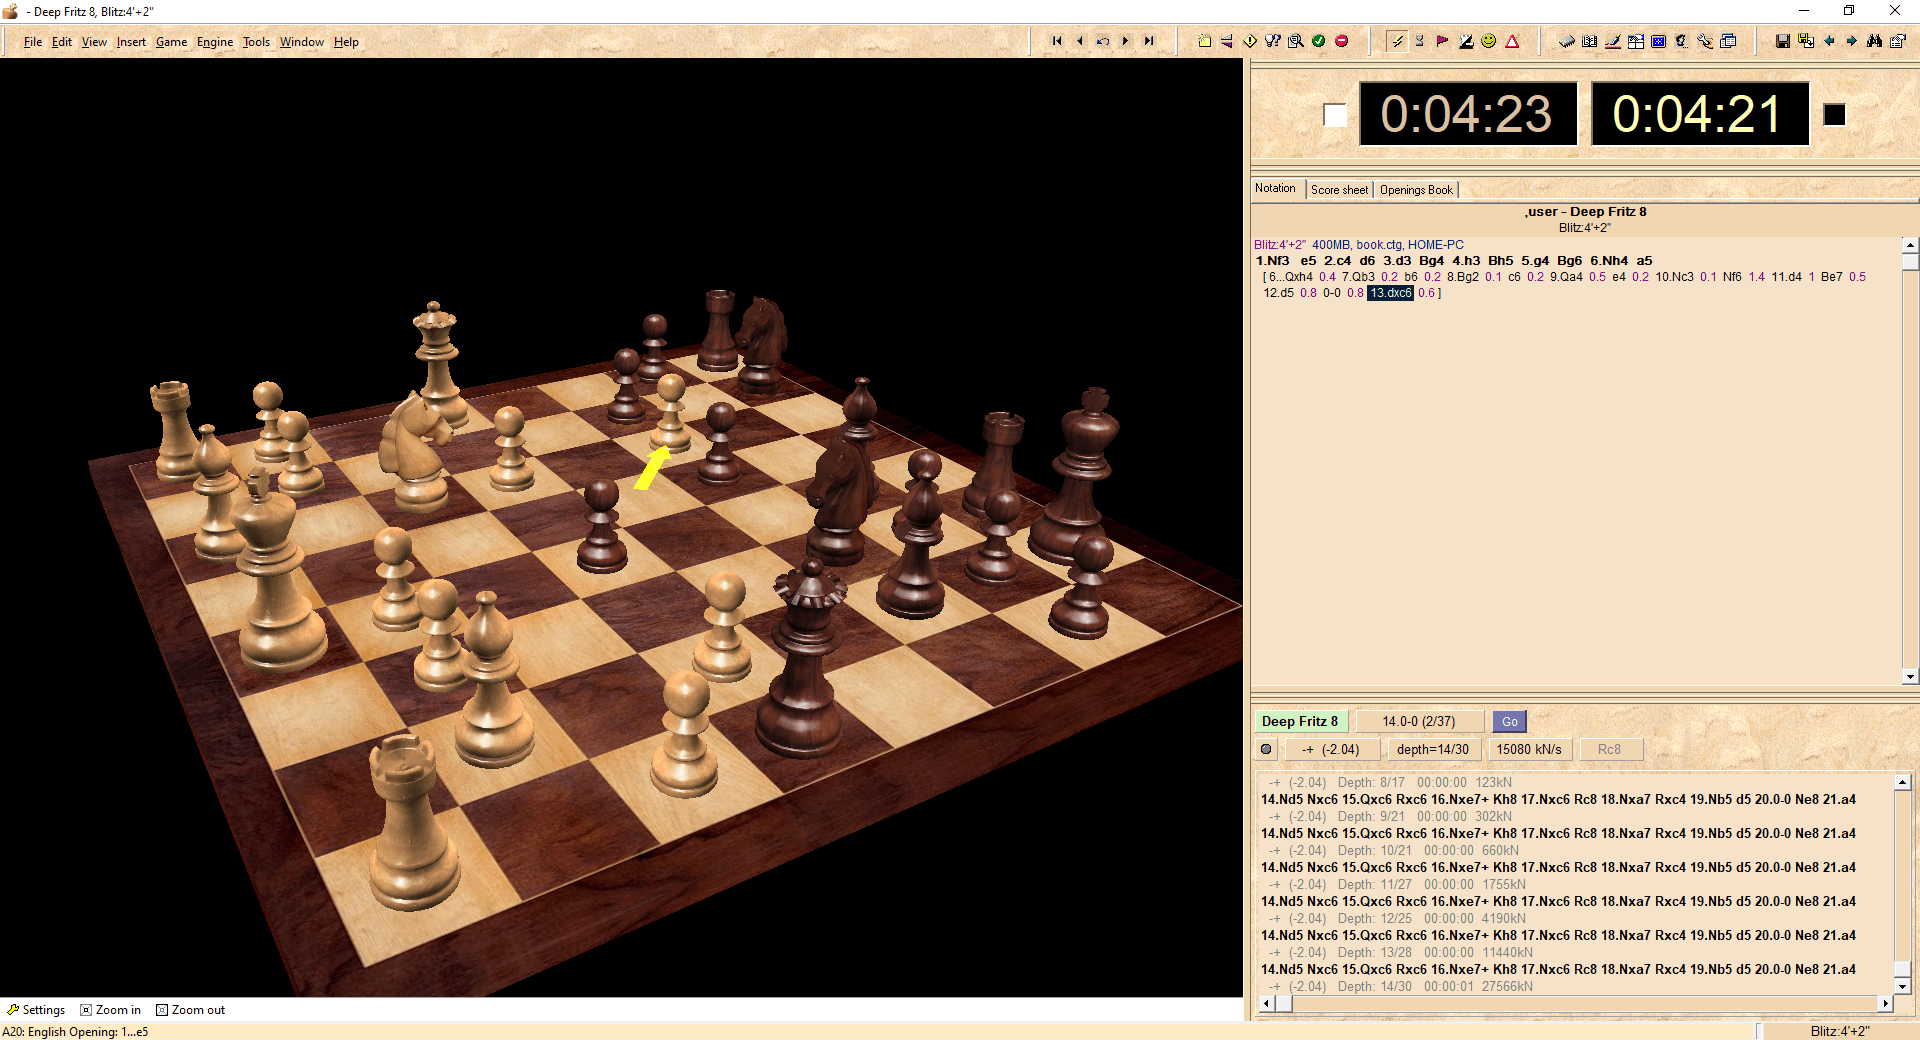Image resolution: width=1920 pixels, height=1040 pixels.
Task: Click the Go button in engine panel
Action: point(1510,721)
